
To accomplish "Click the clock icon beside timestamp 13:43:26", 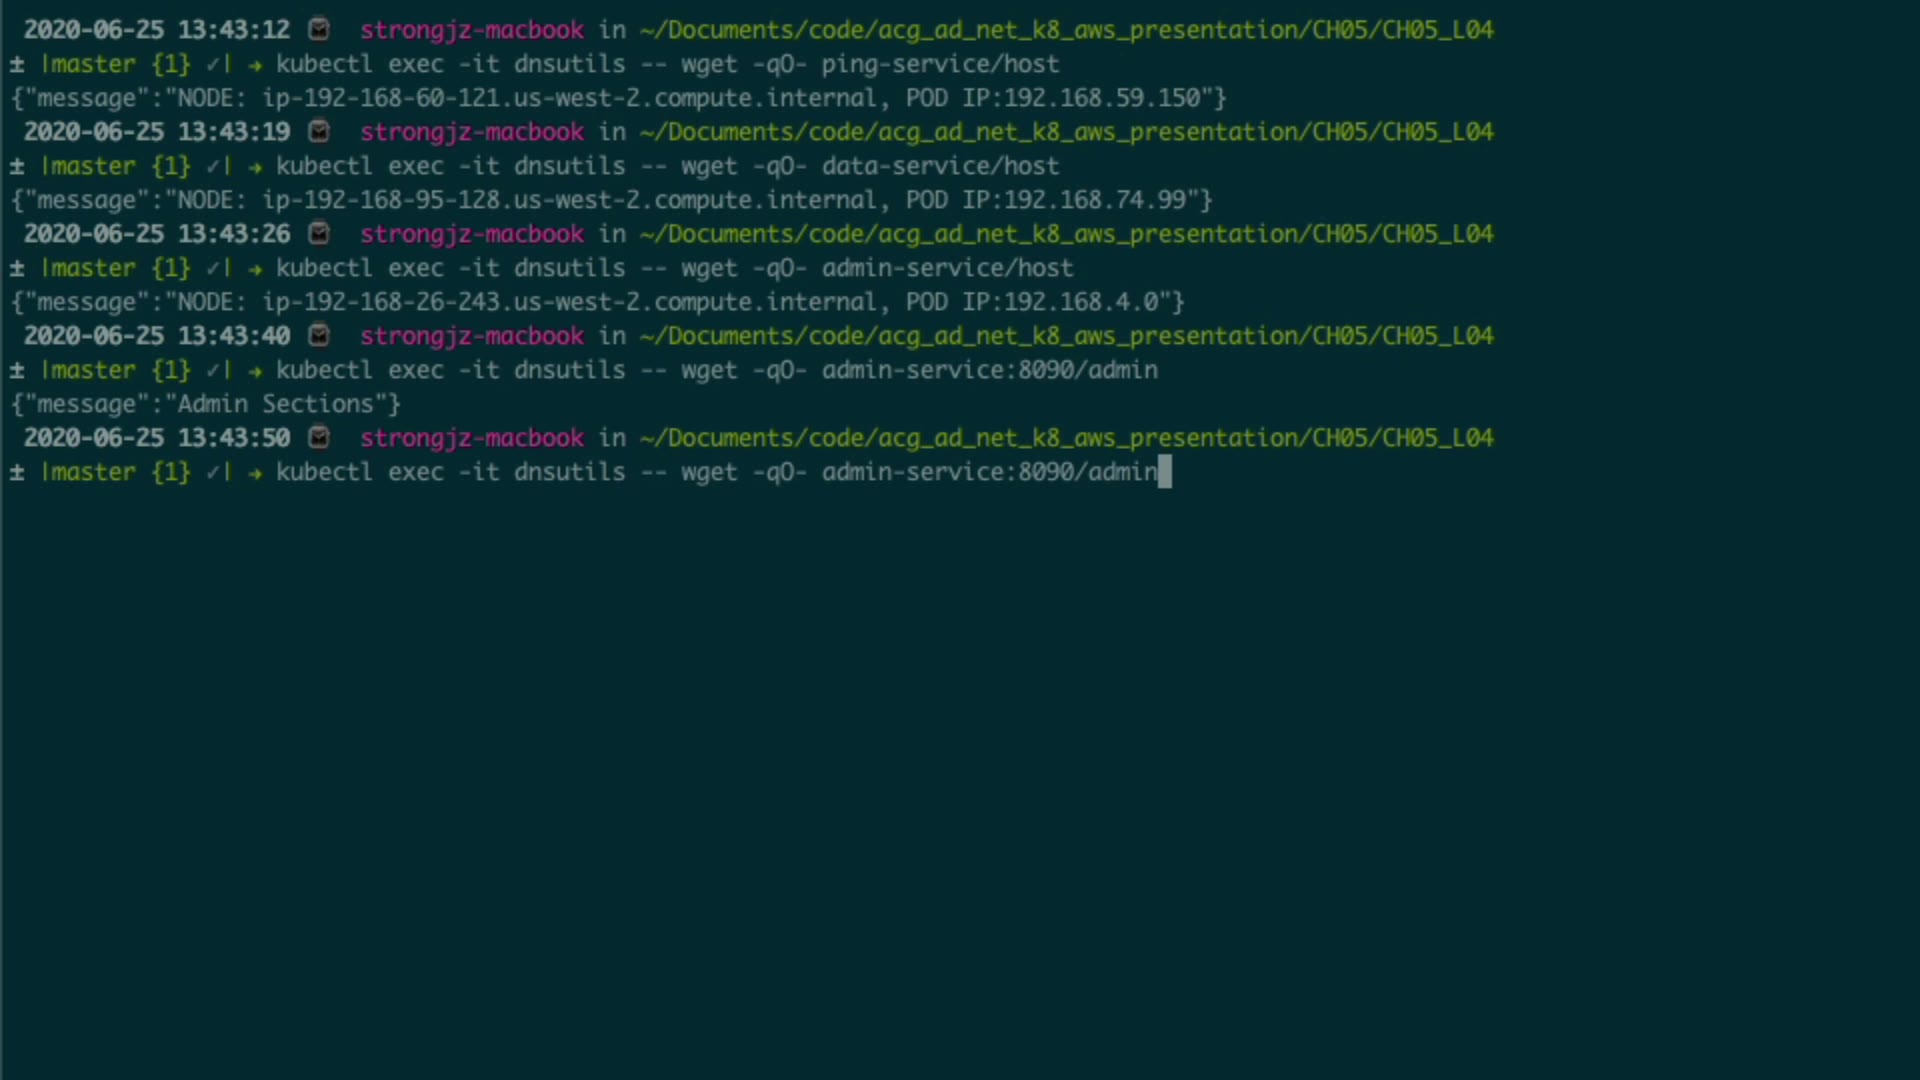I will tap(319, 234).
